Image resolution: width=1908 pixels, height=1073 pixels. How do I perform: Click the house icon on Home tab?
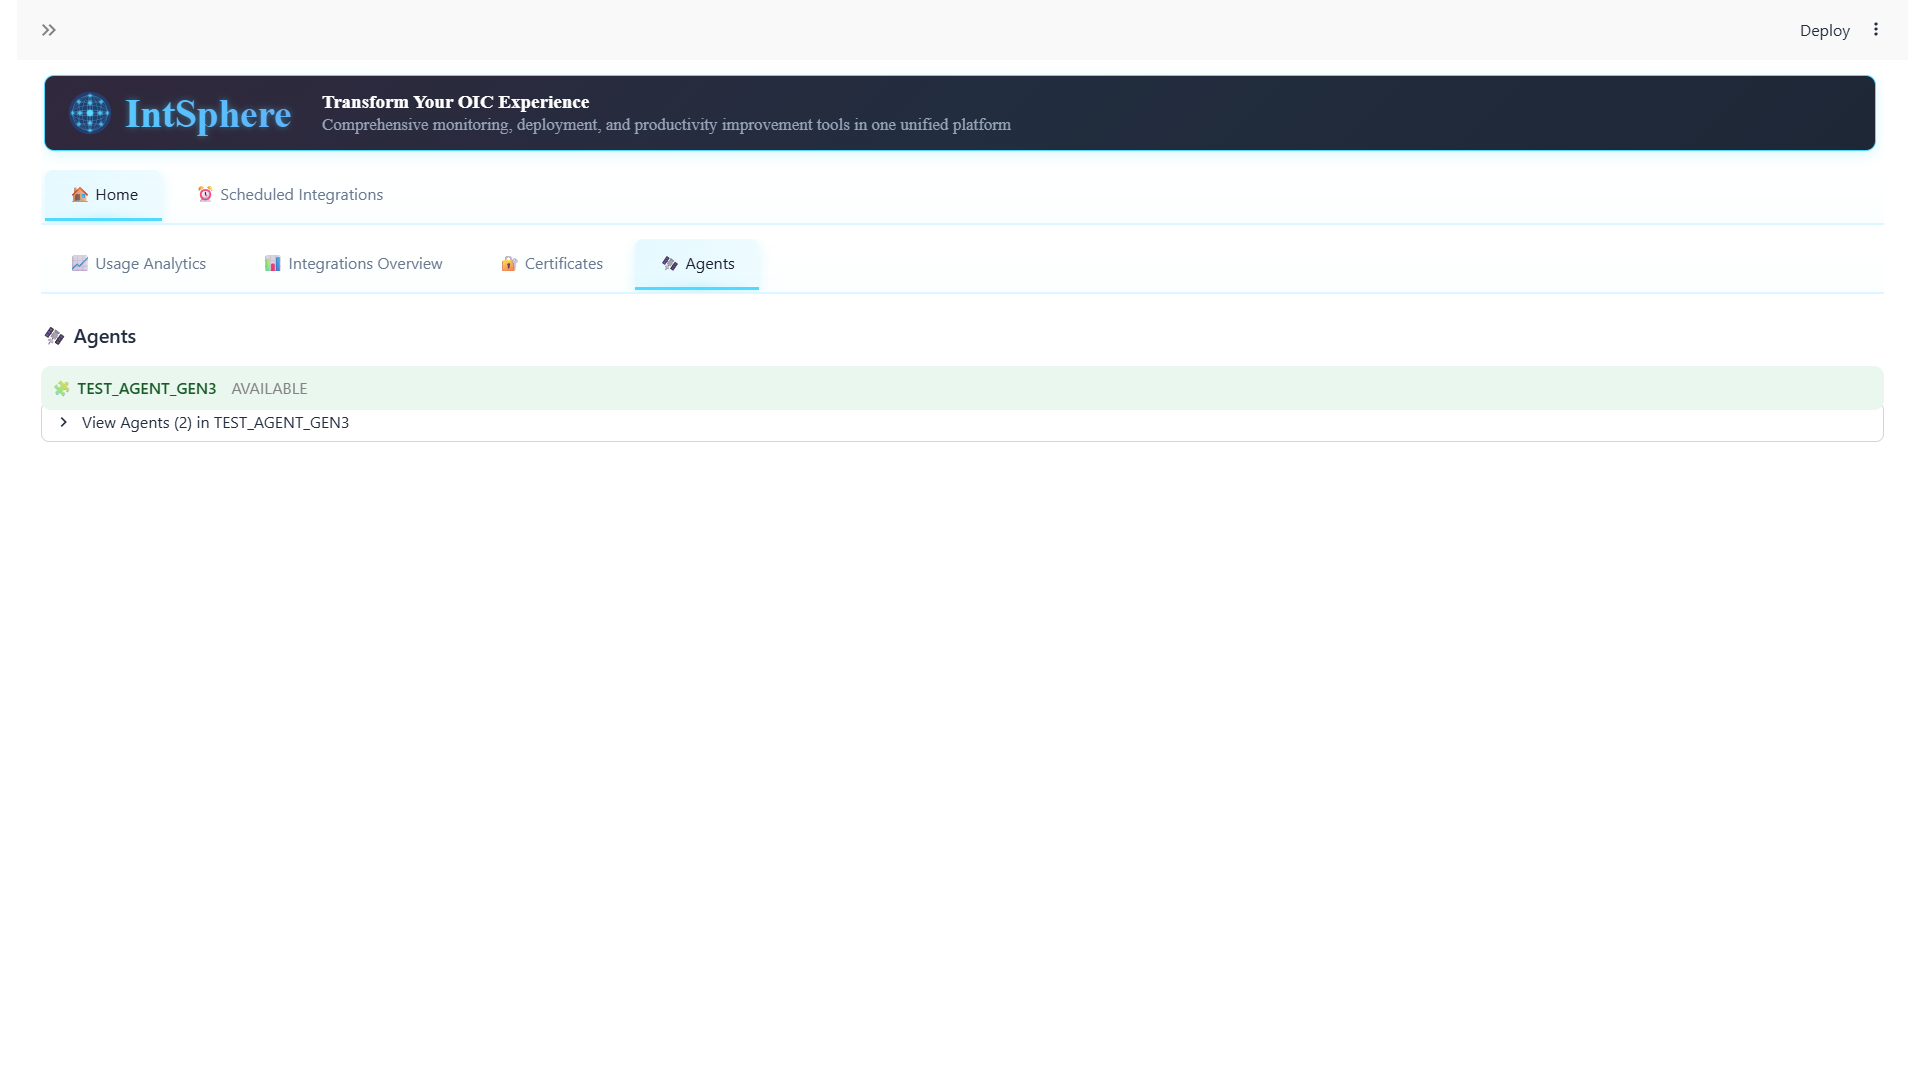click(80, 195)
